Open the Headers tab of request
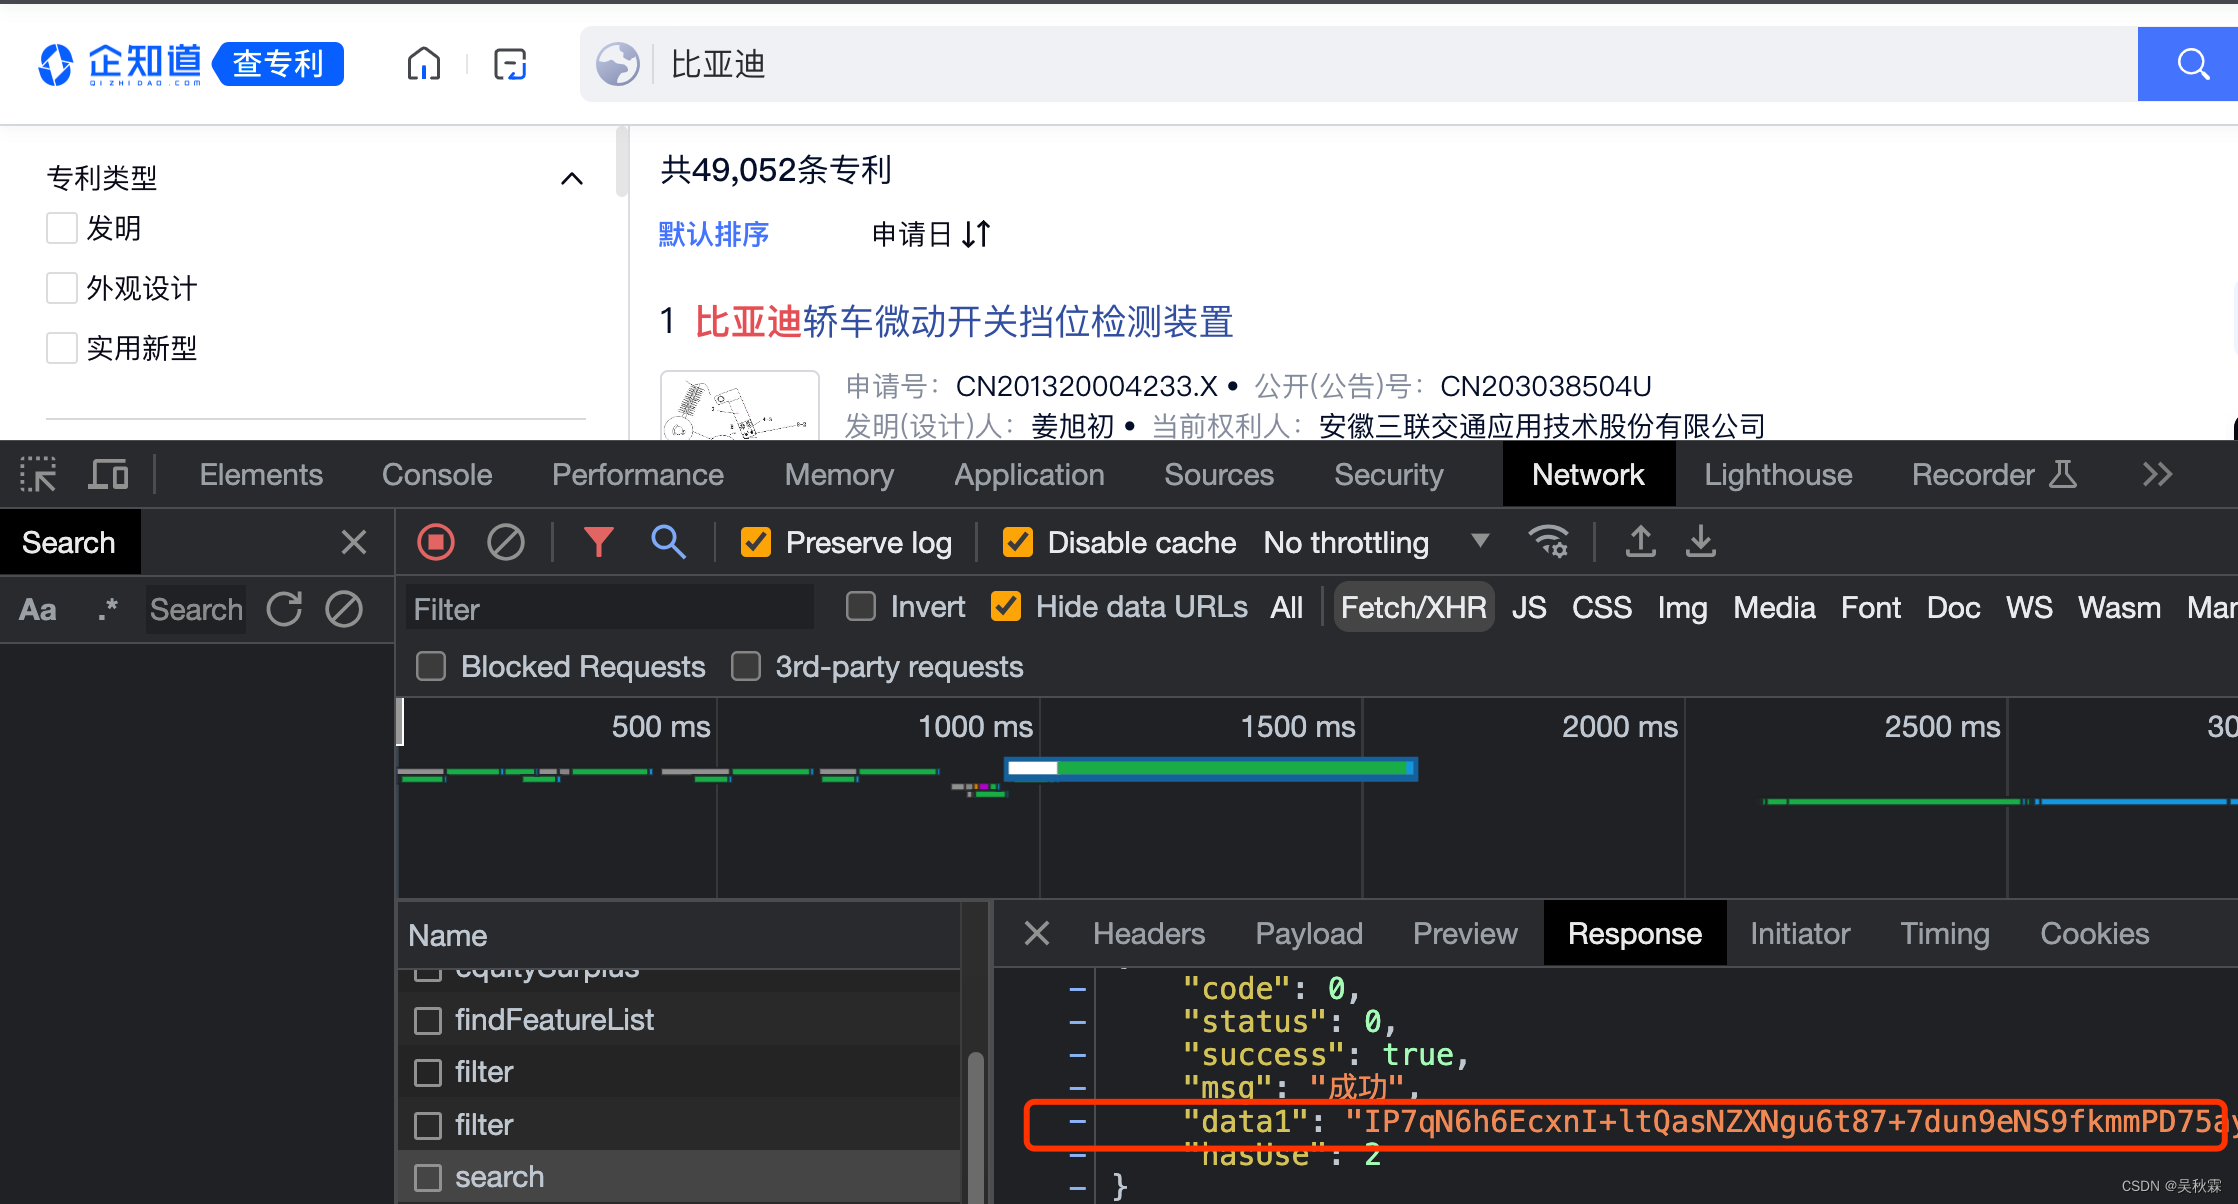 click(x=1148, y=933)
